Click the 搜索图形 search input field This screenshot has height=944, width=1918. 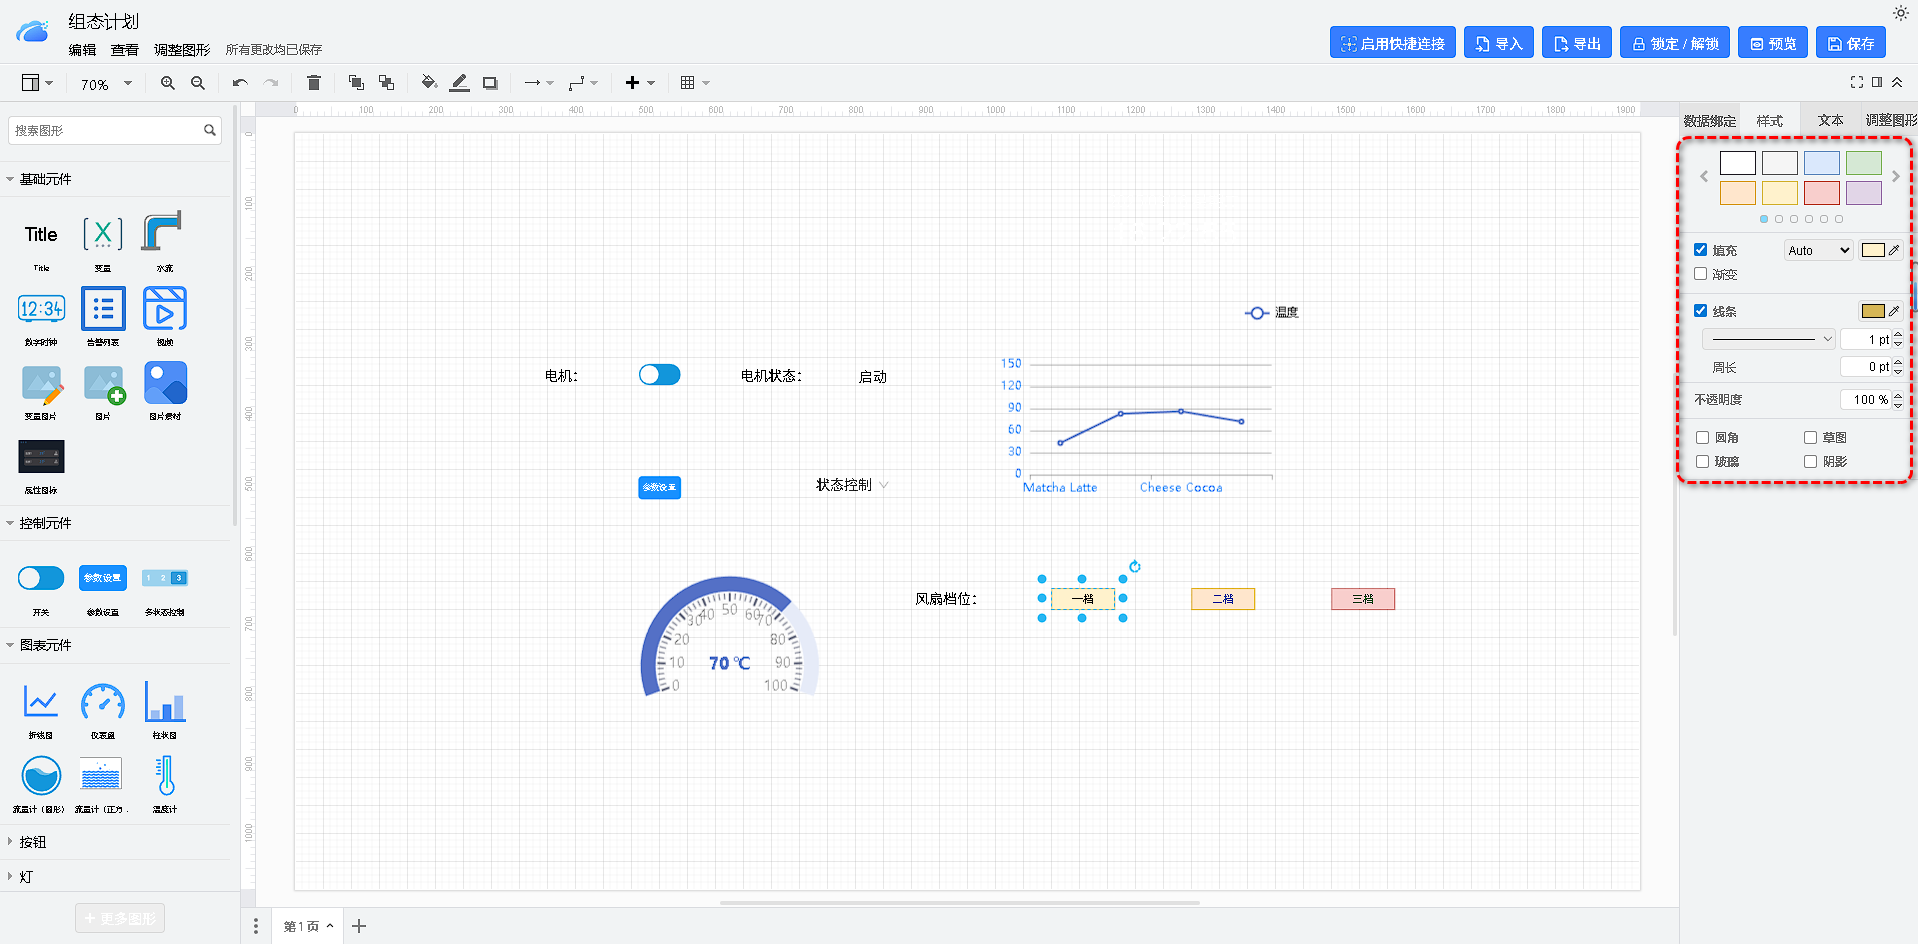pos(105,130)
